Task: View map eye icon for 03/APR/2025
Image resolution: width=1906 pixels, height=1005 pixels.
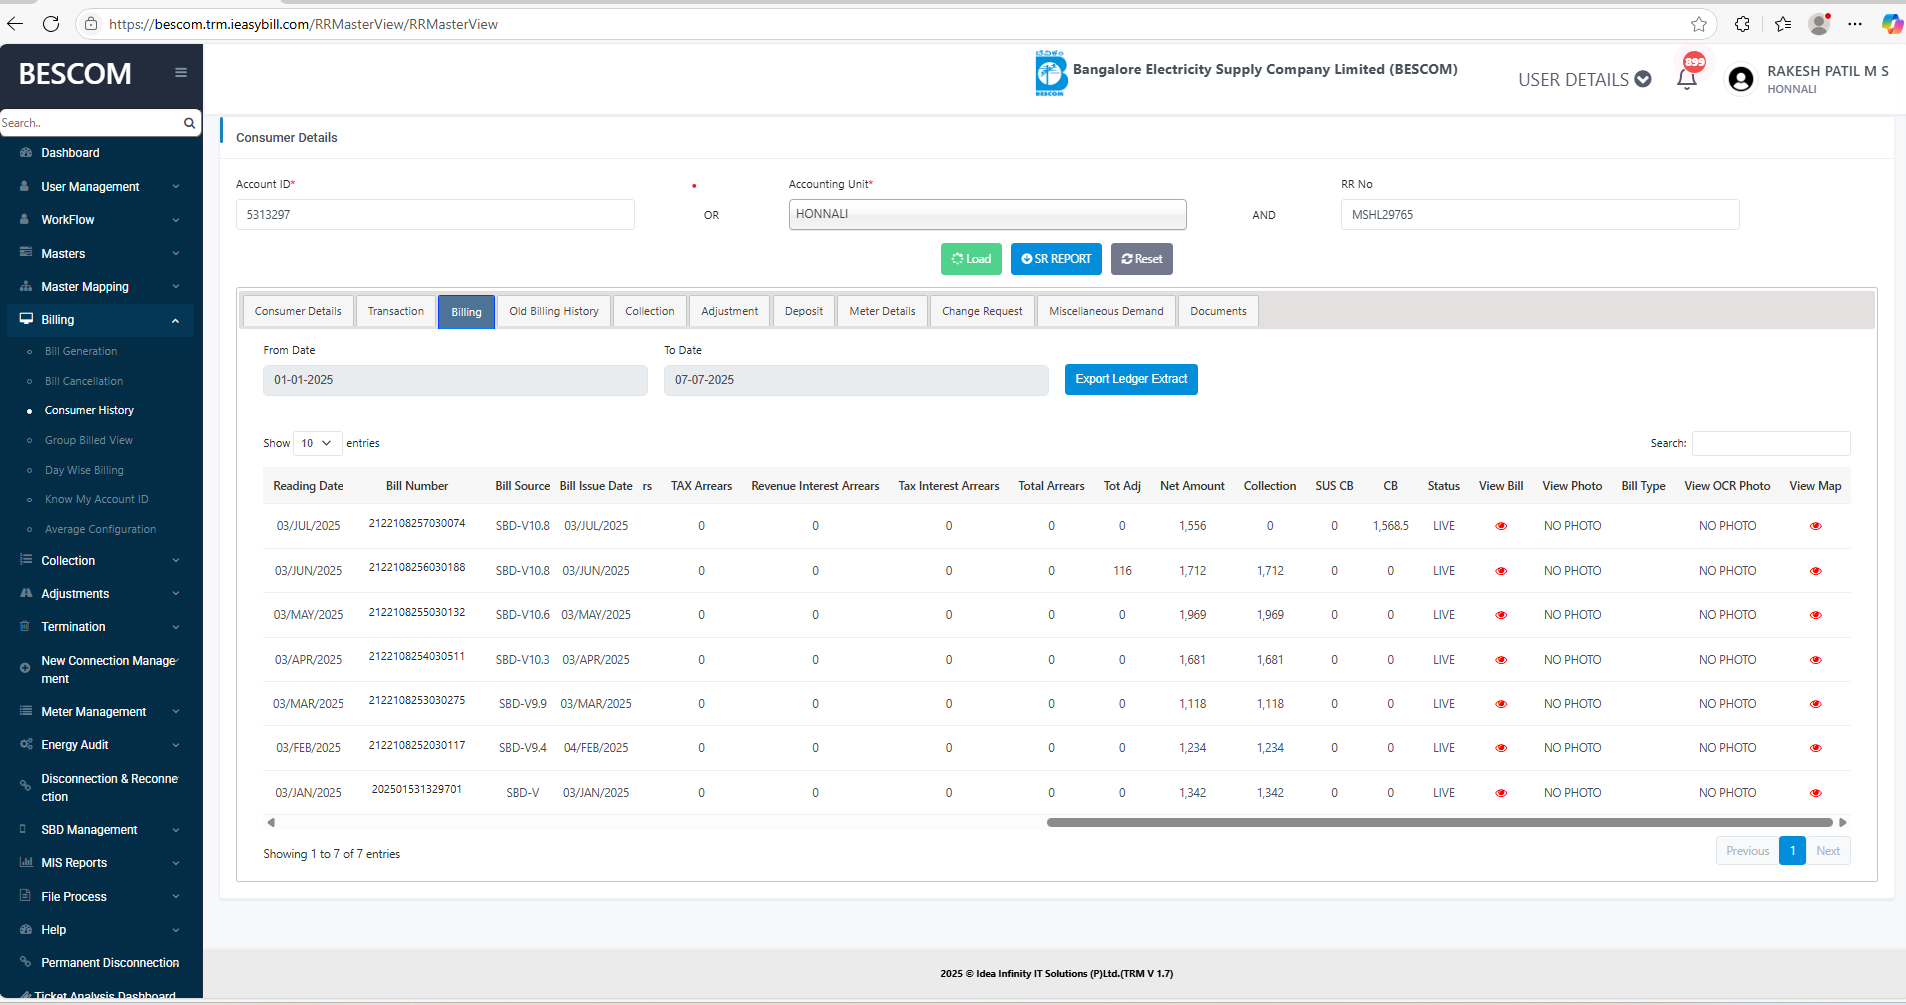Action: (x=1816, y=660)
